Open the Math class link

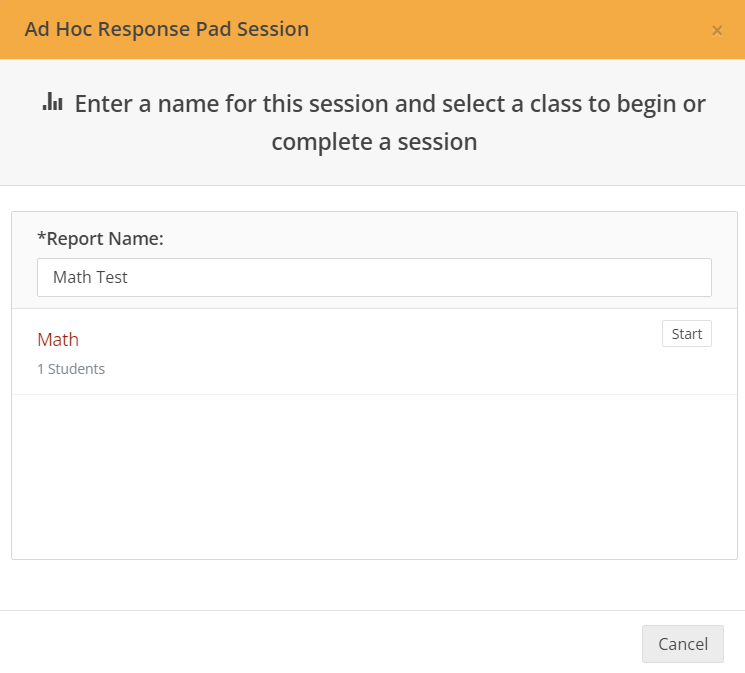pos(58,340)
